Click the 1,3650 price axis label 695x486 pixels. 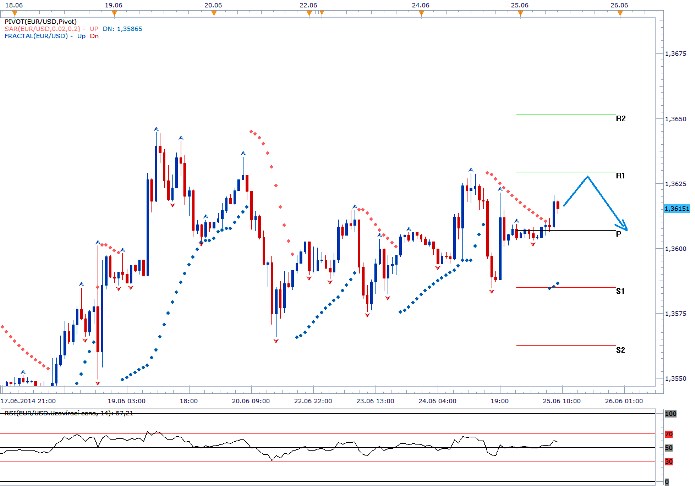pos(676,119)
